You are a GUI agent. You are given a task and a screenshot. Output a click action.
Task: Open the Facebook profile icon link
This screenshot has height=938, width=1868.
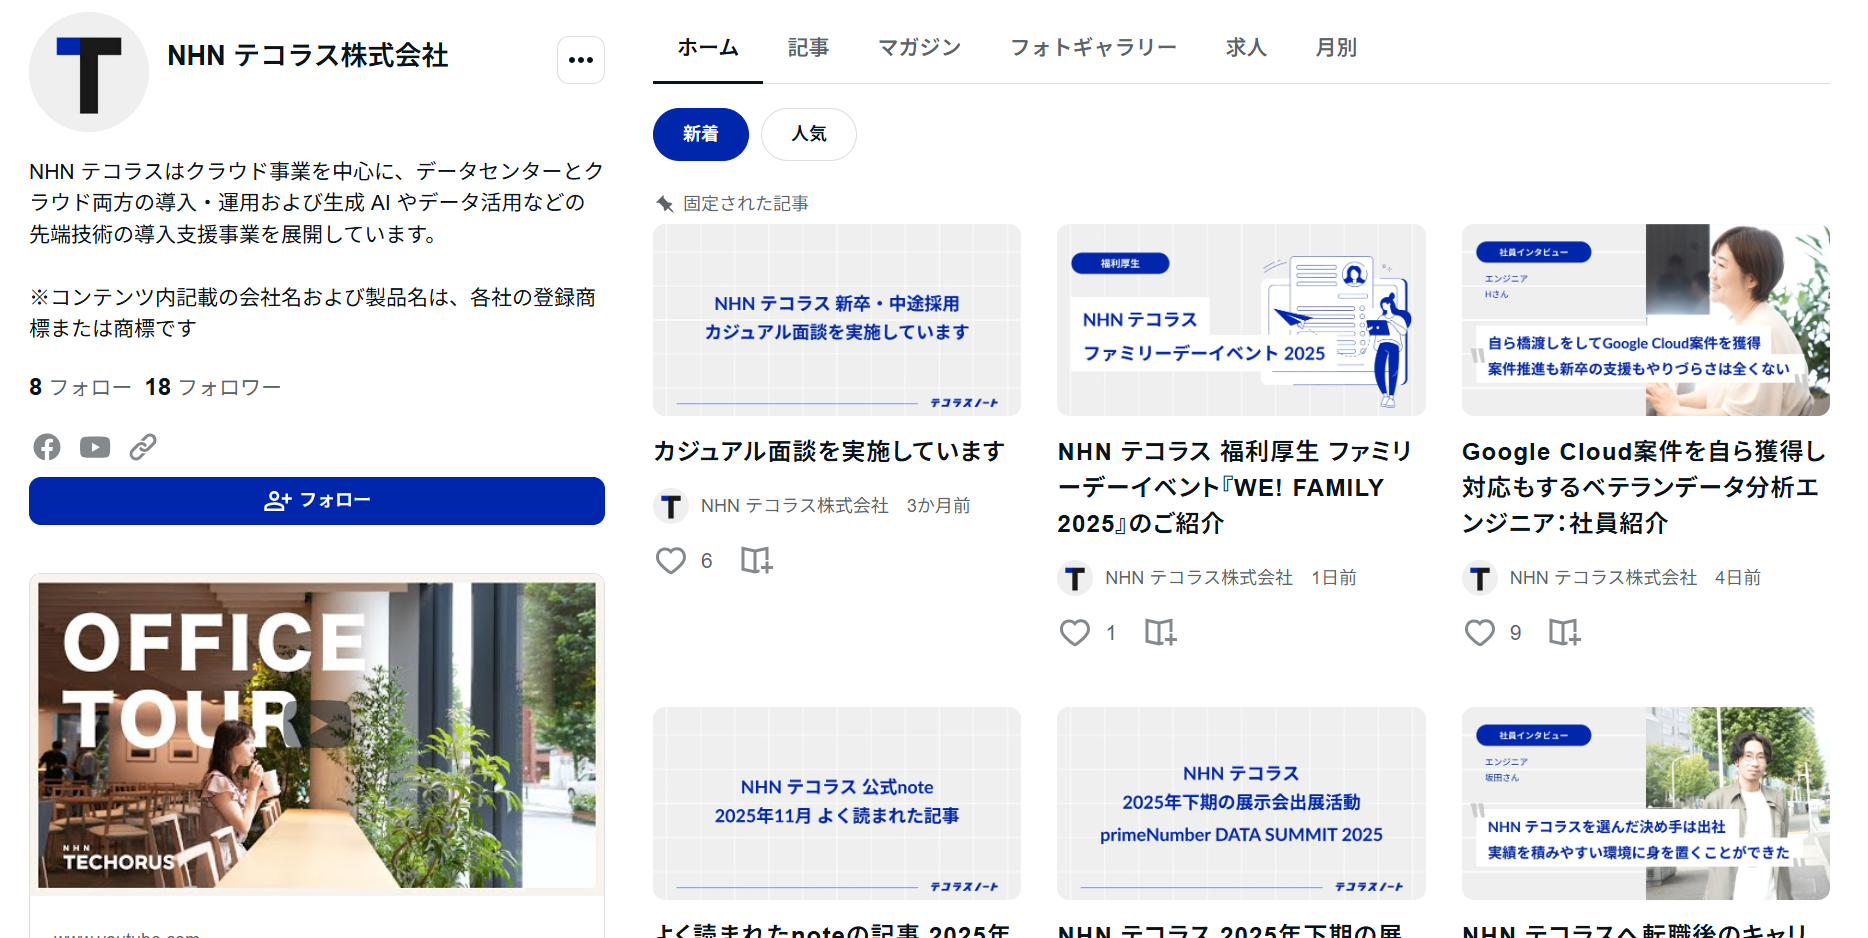47,447
